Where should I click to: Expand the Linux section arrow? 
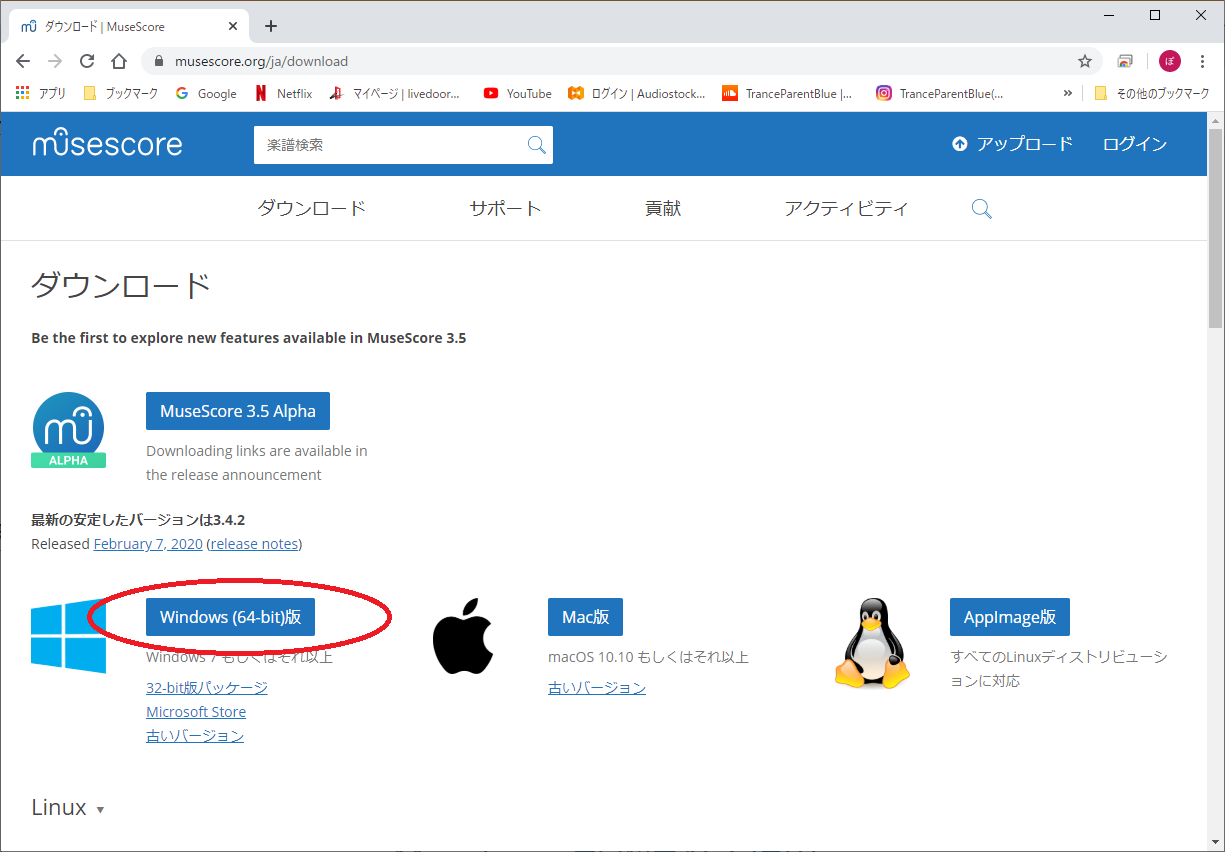(x=100, y=810)
